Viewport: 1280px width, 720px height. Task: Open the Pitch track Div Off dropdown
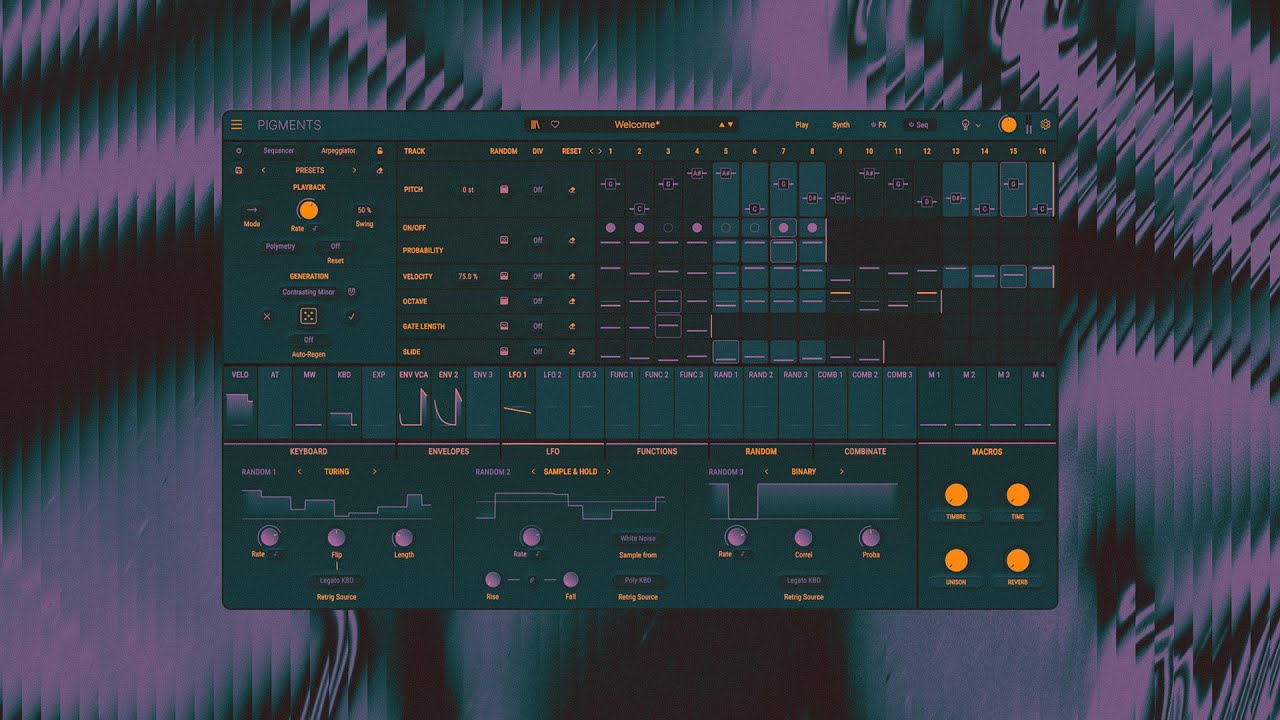[x=537, y=189]
